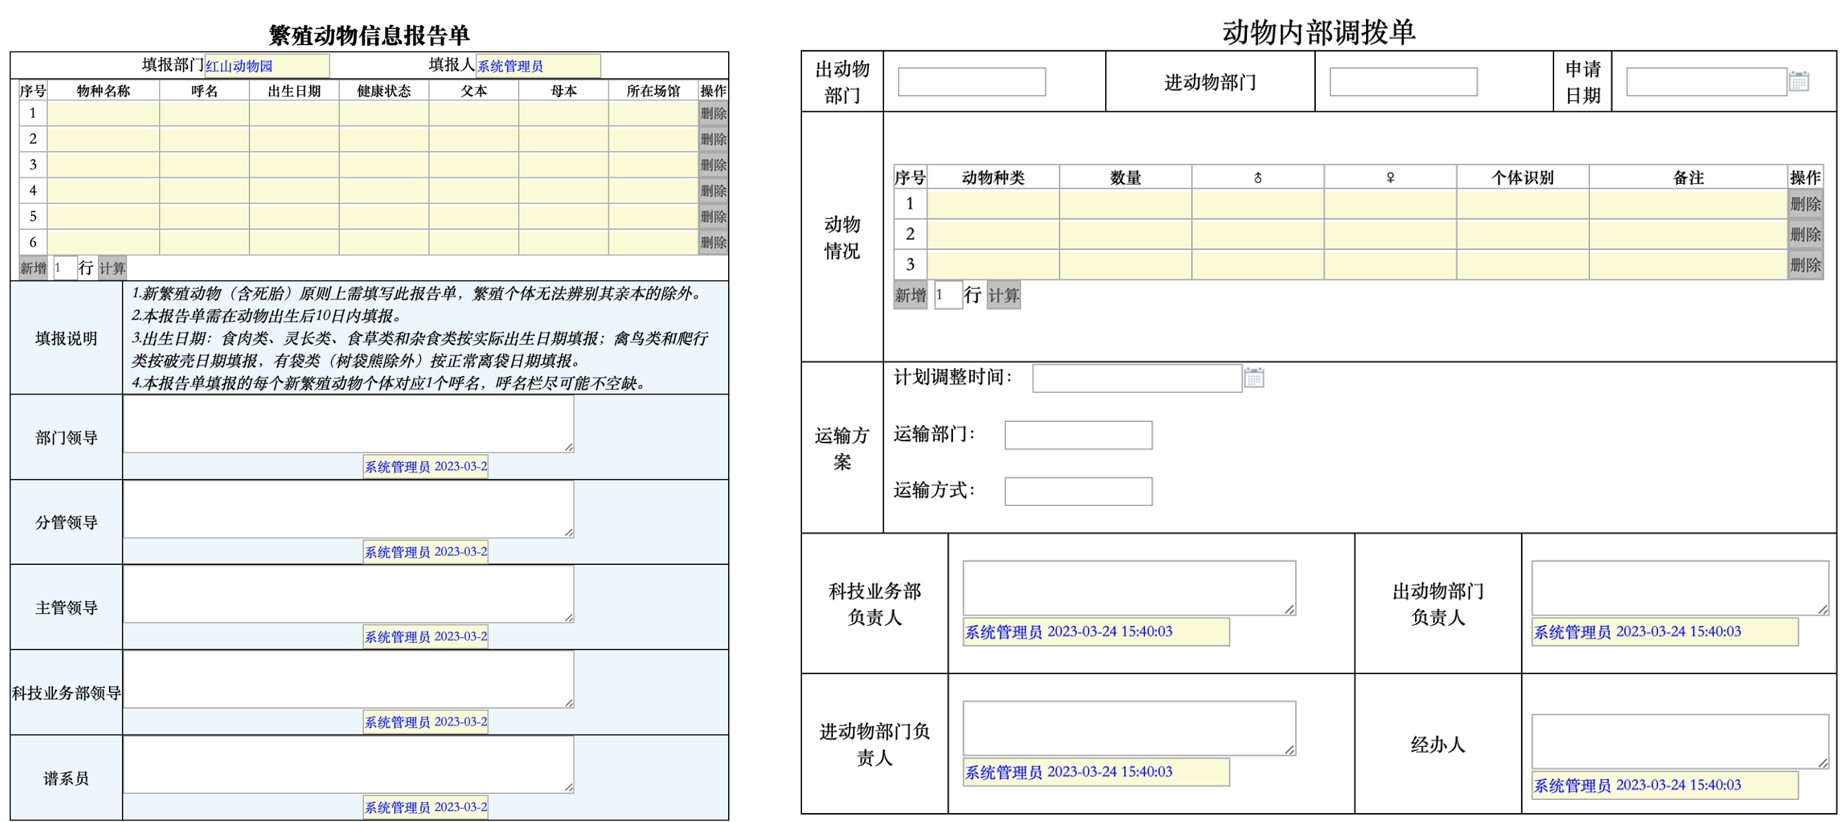This screenshot has height=822, width=1841.
Task: Focus the 填报部门 field showing 红山动物园
Action: pyautogui.click(x=267, y=66)
